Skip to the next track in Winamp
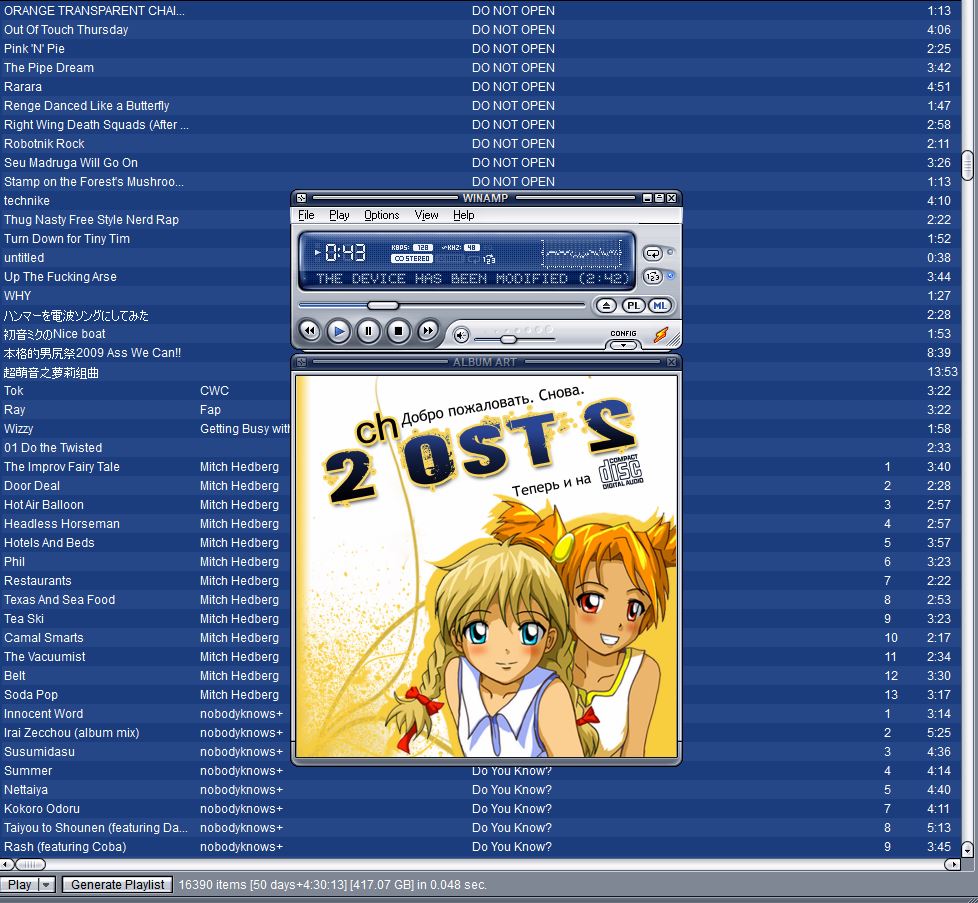This screenshot has height=903, width=978. tap(427, 331)
